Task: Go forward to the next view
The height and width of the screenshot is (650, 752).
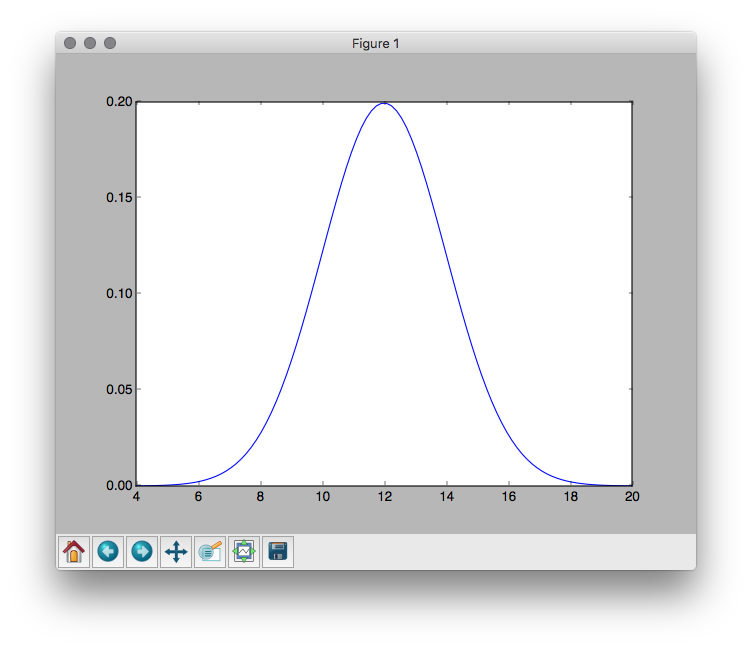Action: click(x=142, y=552)
